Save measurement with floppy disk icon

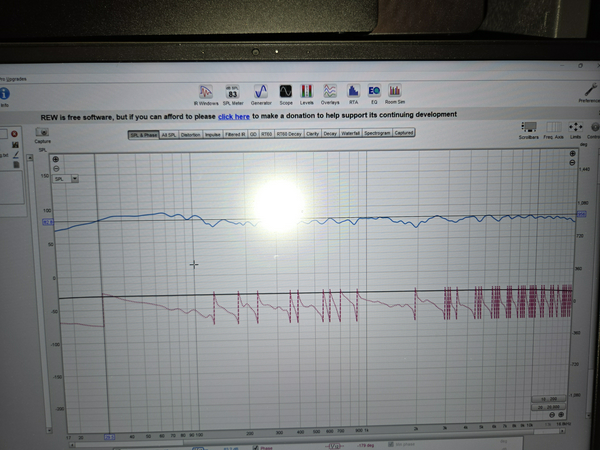pyautogui.click(x=15, y=145)
